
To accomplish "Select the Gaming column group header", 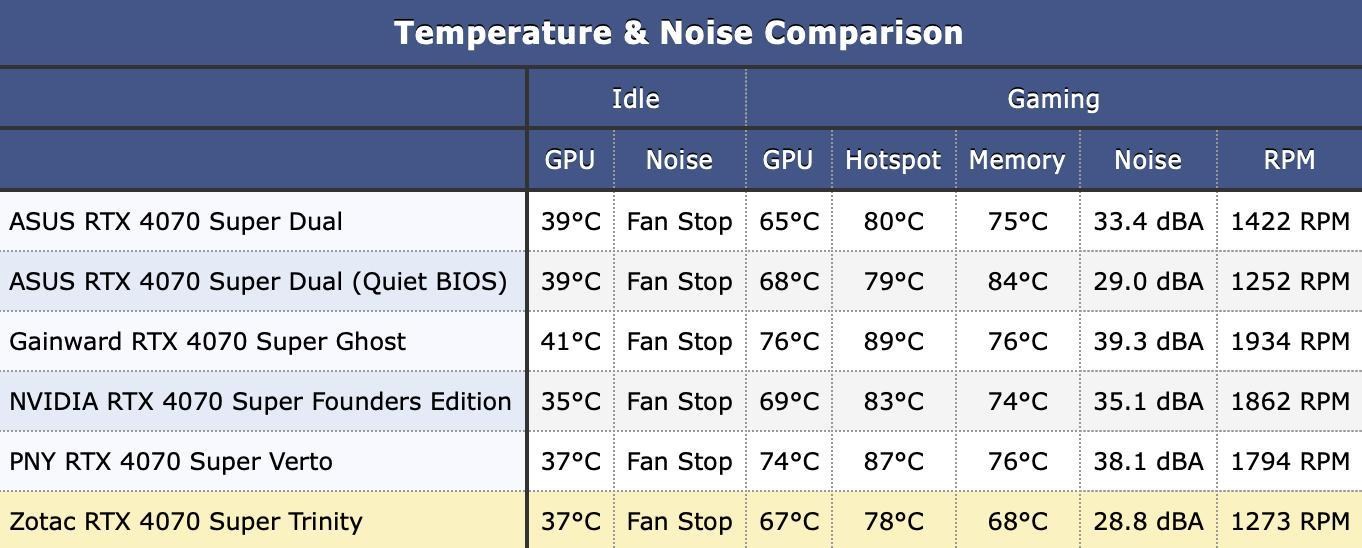I will tap(1053, 99).
